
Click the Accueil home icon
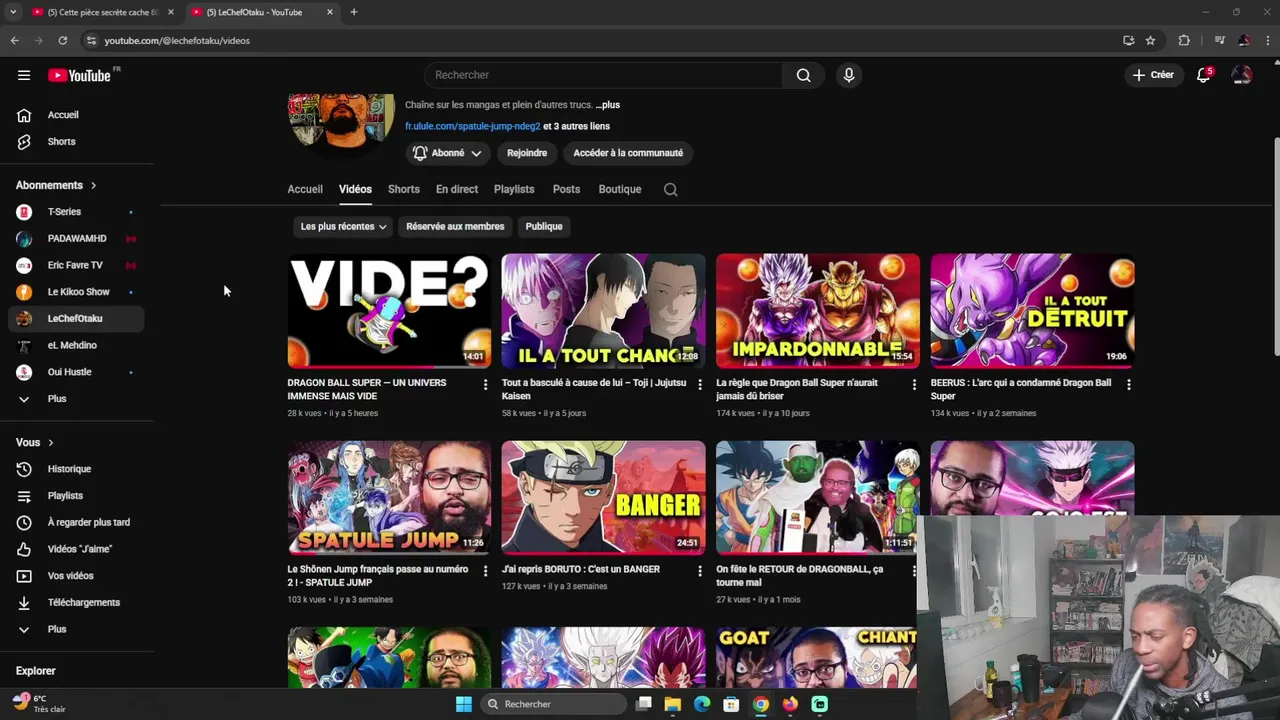(x=24, y=115)
